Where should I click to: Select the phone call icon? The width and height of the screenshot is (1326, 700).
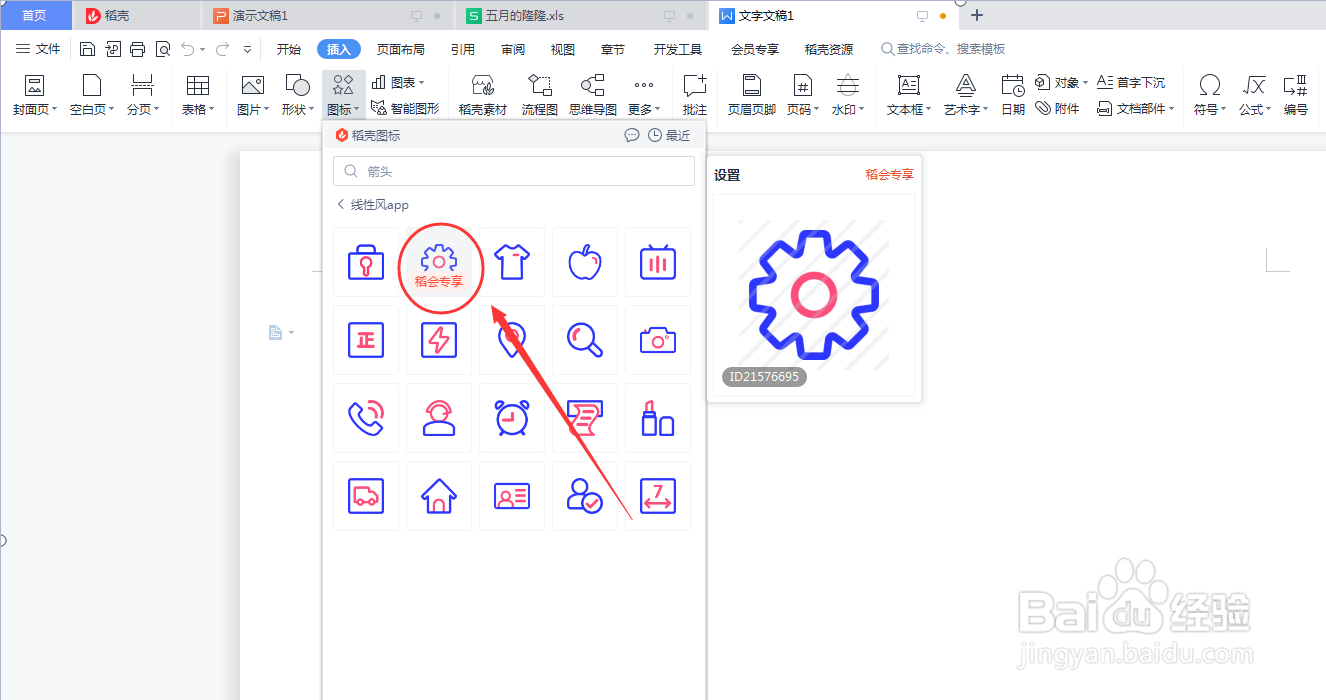[365, 418]
